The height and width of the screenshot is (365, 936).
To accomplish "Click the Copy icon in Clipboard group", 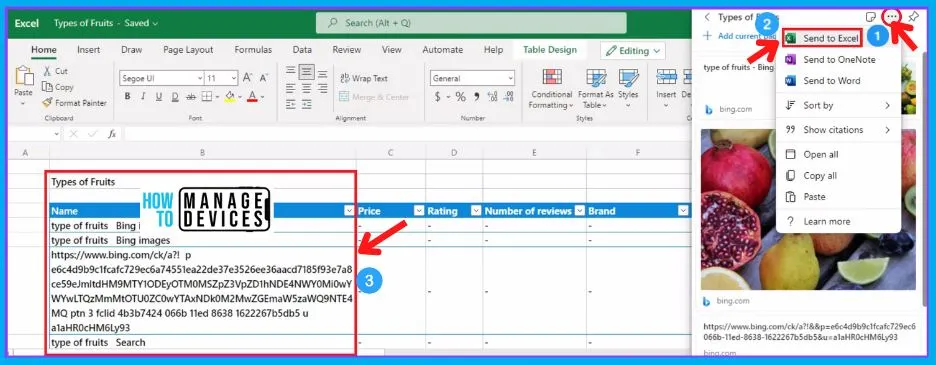I will point(47,87).
